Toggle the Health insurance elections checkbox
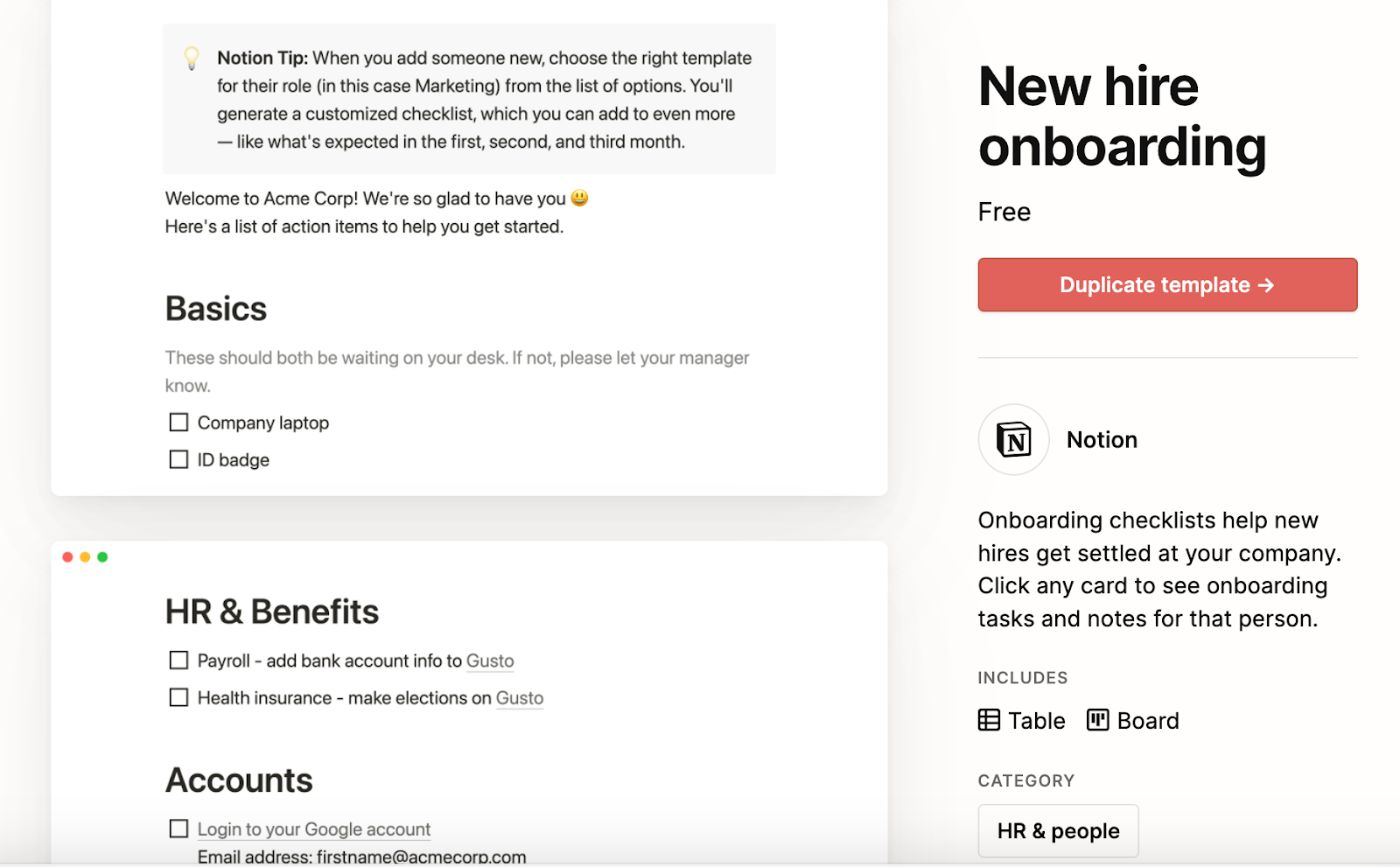 [x=179, y=698]
